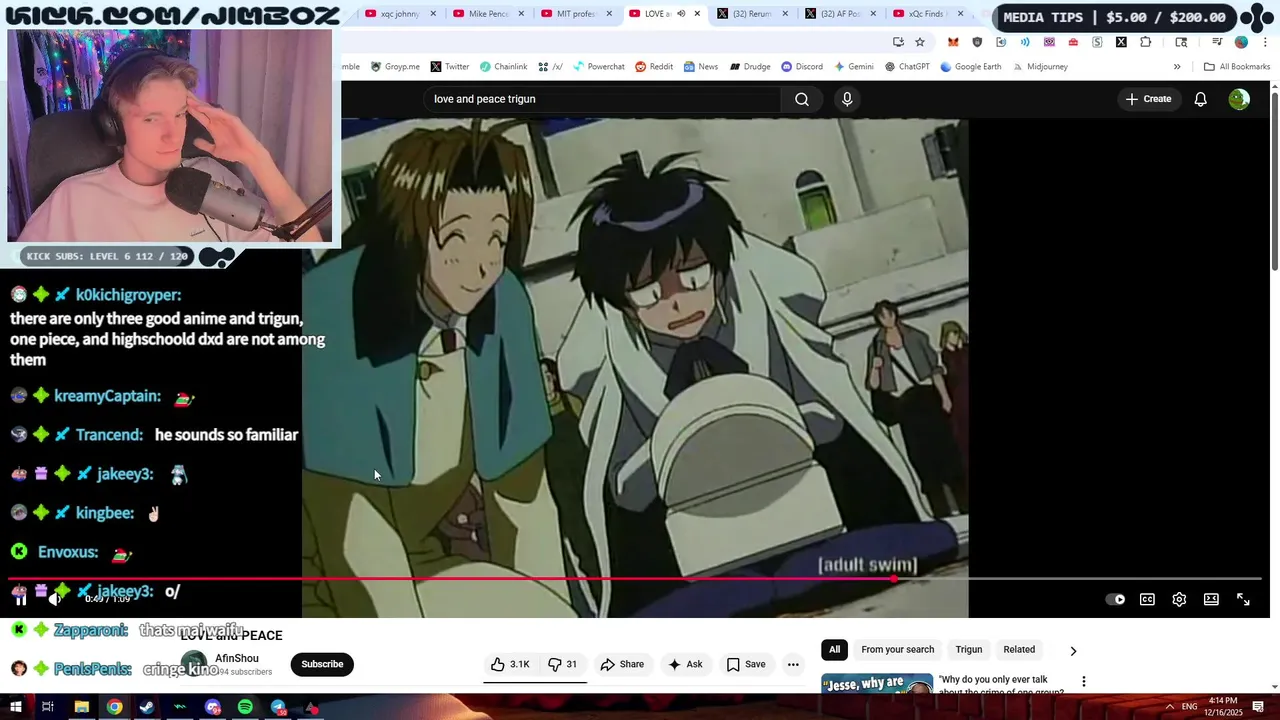Enter fullscreen on the video player
1280x720 pixels.
pos(1243,599)
